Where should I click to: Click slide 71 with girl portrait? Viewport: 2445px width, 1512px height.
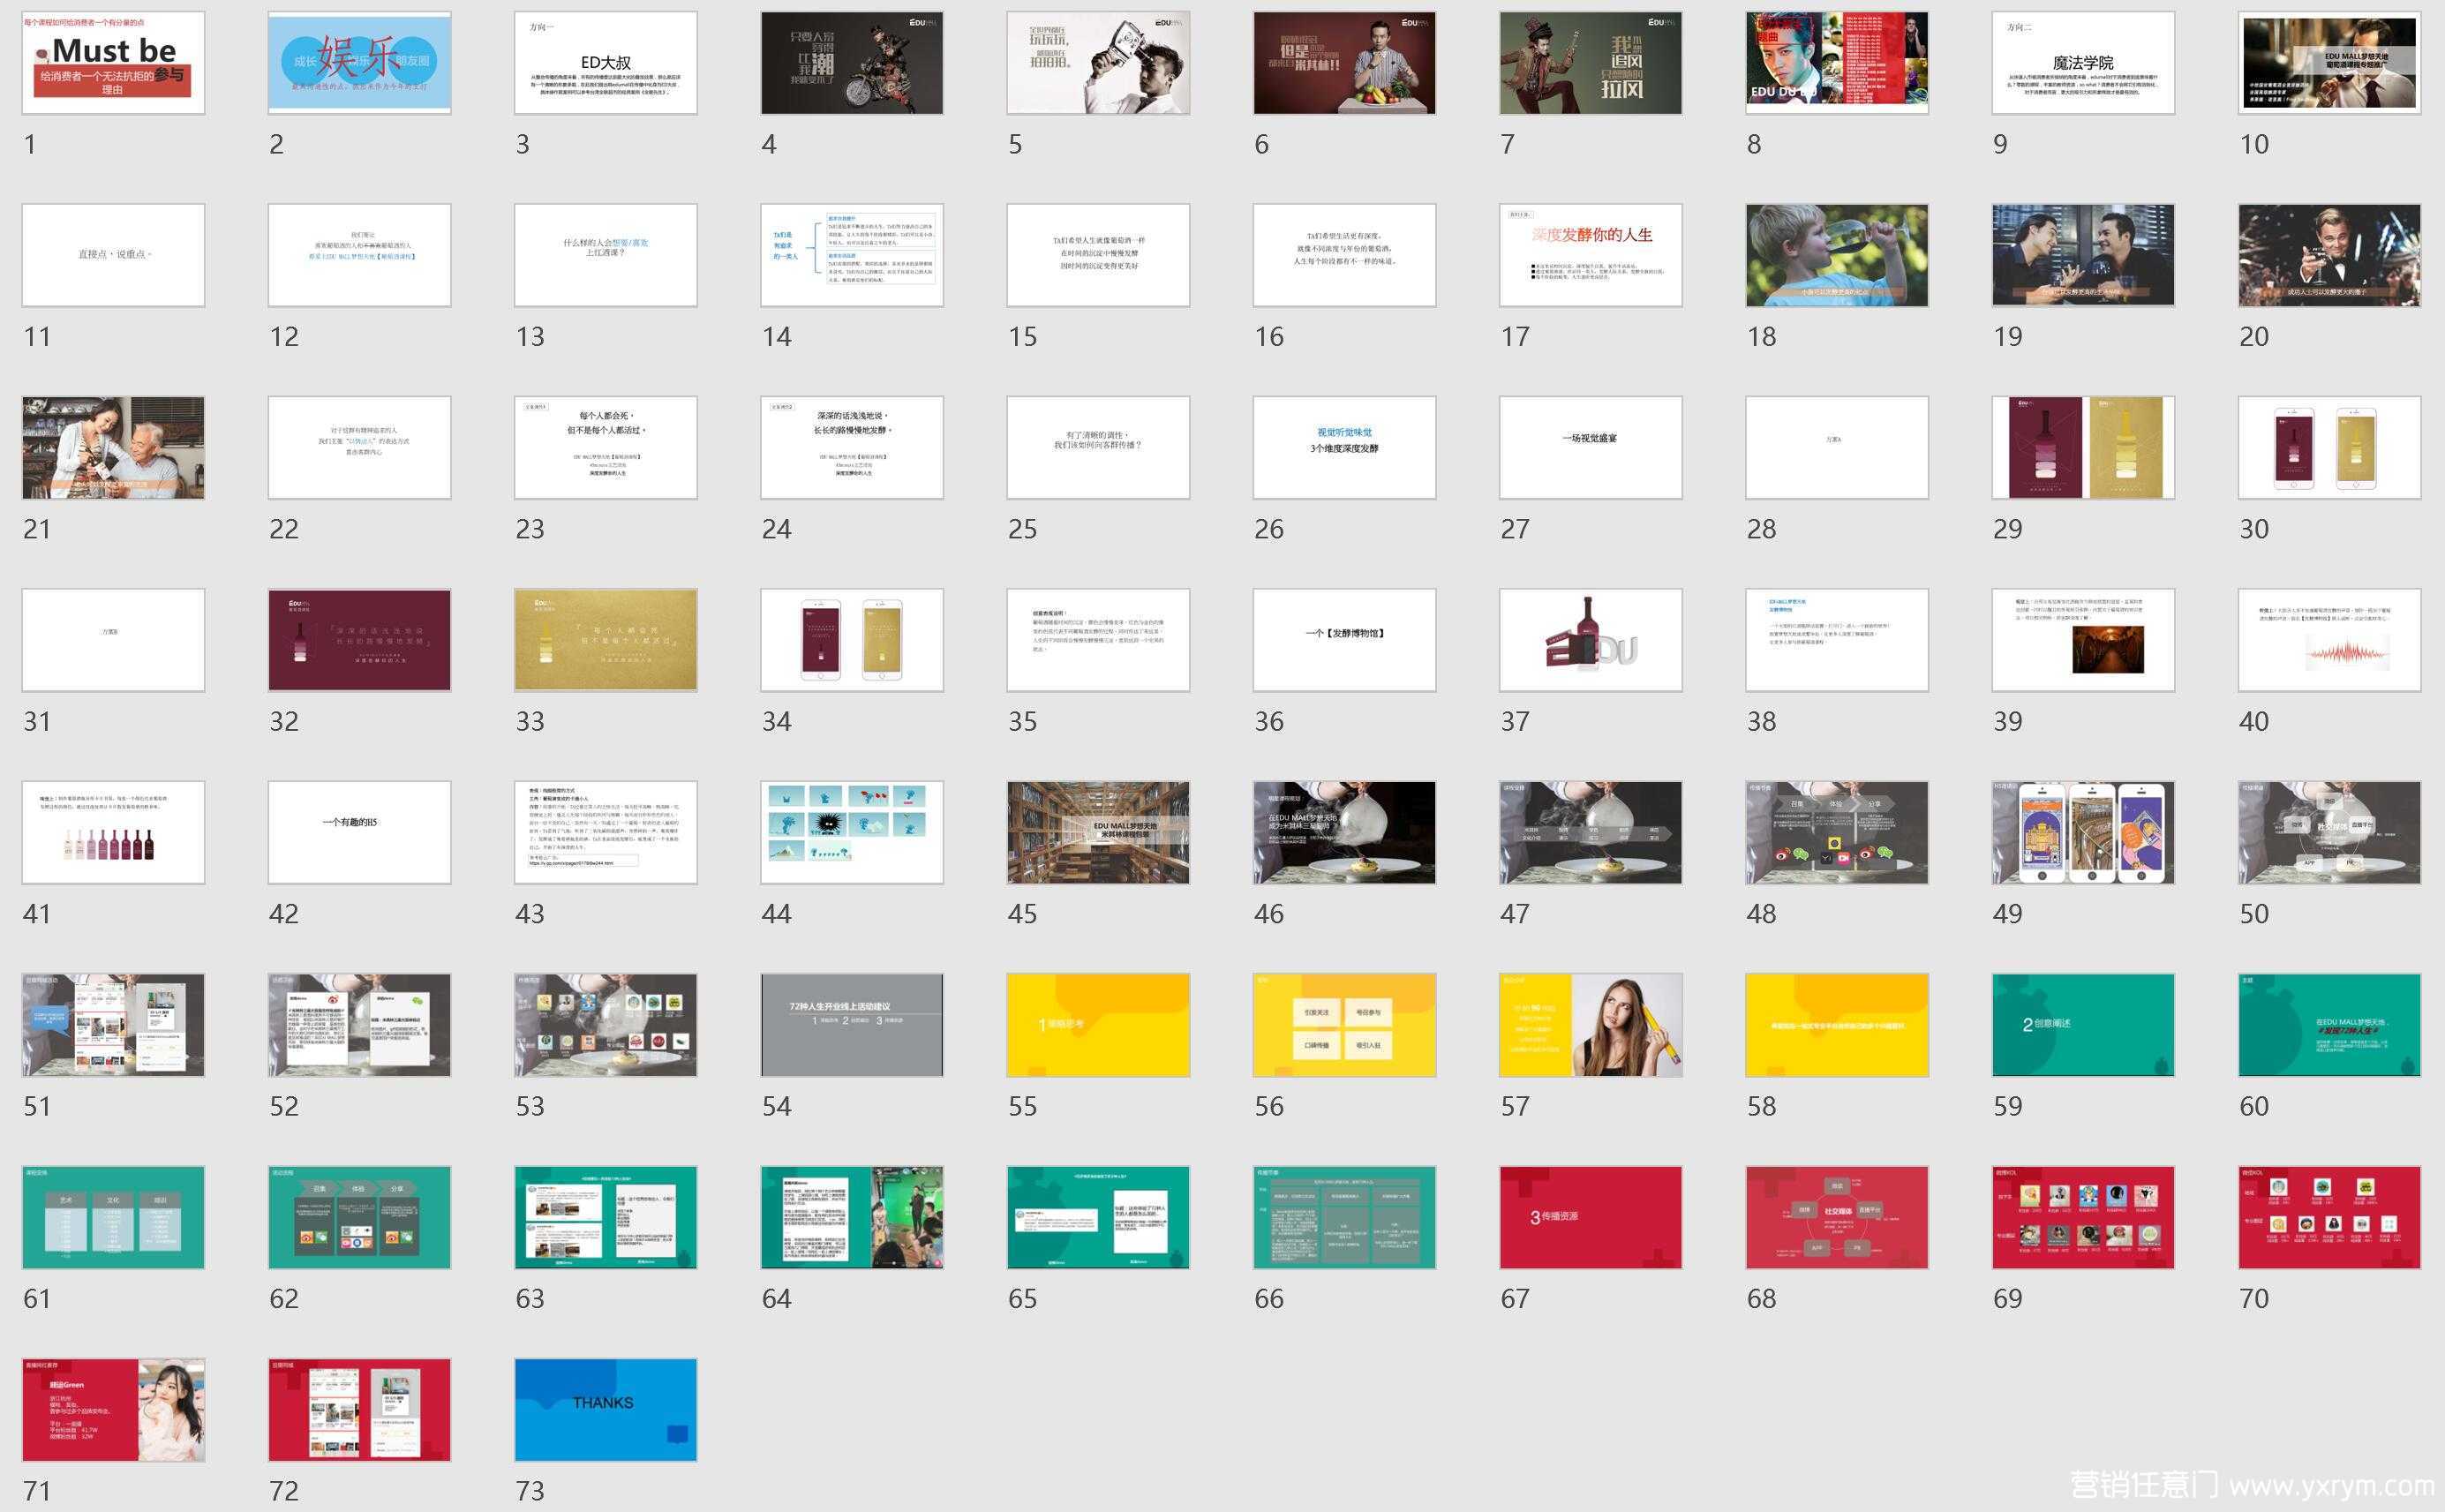[x=113, y=1410]
